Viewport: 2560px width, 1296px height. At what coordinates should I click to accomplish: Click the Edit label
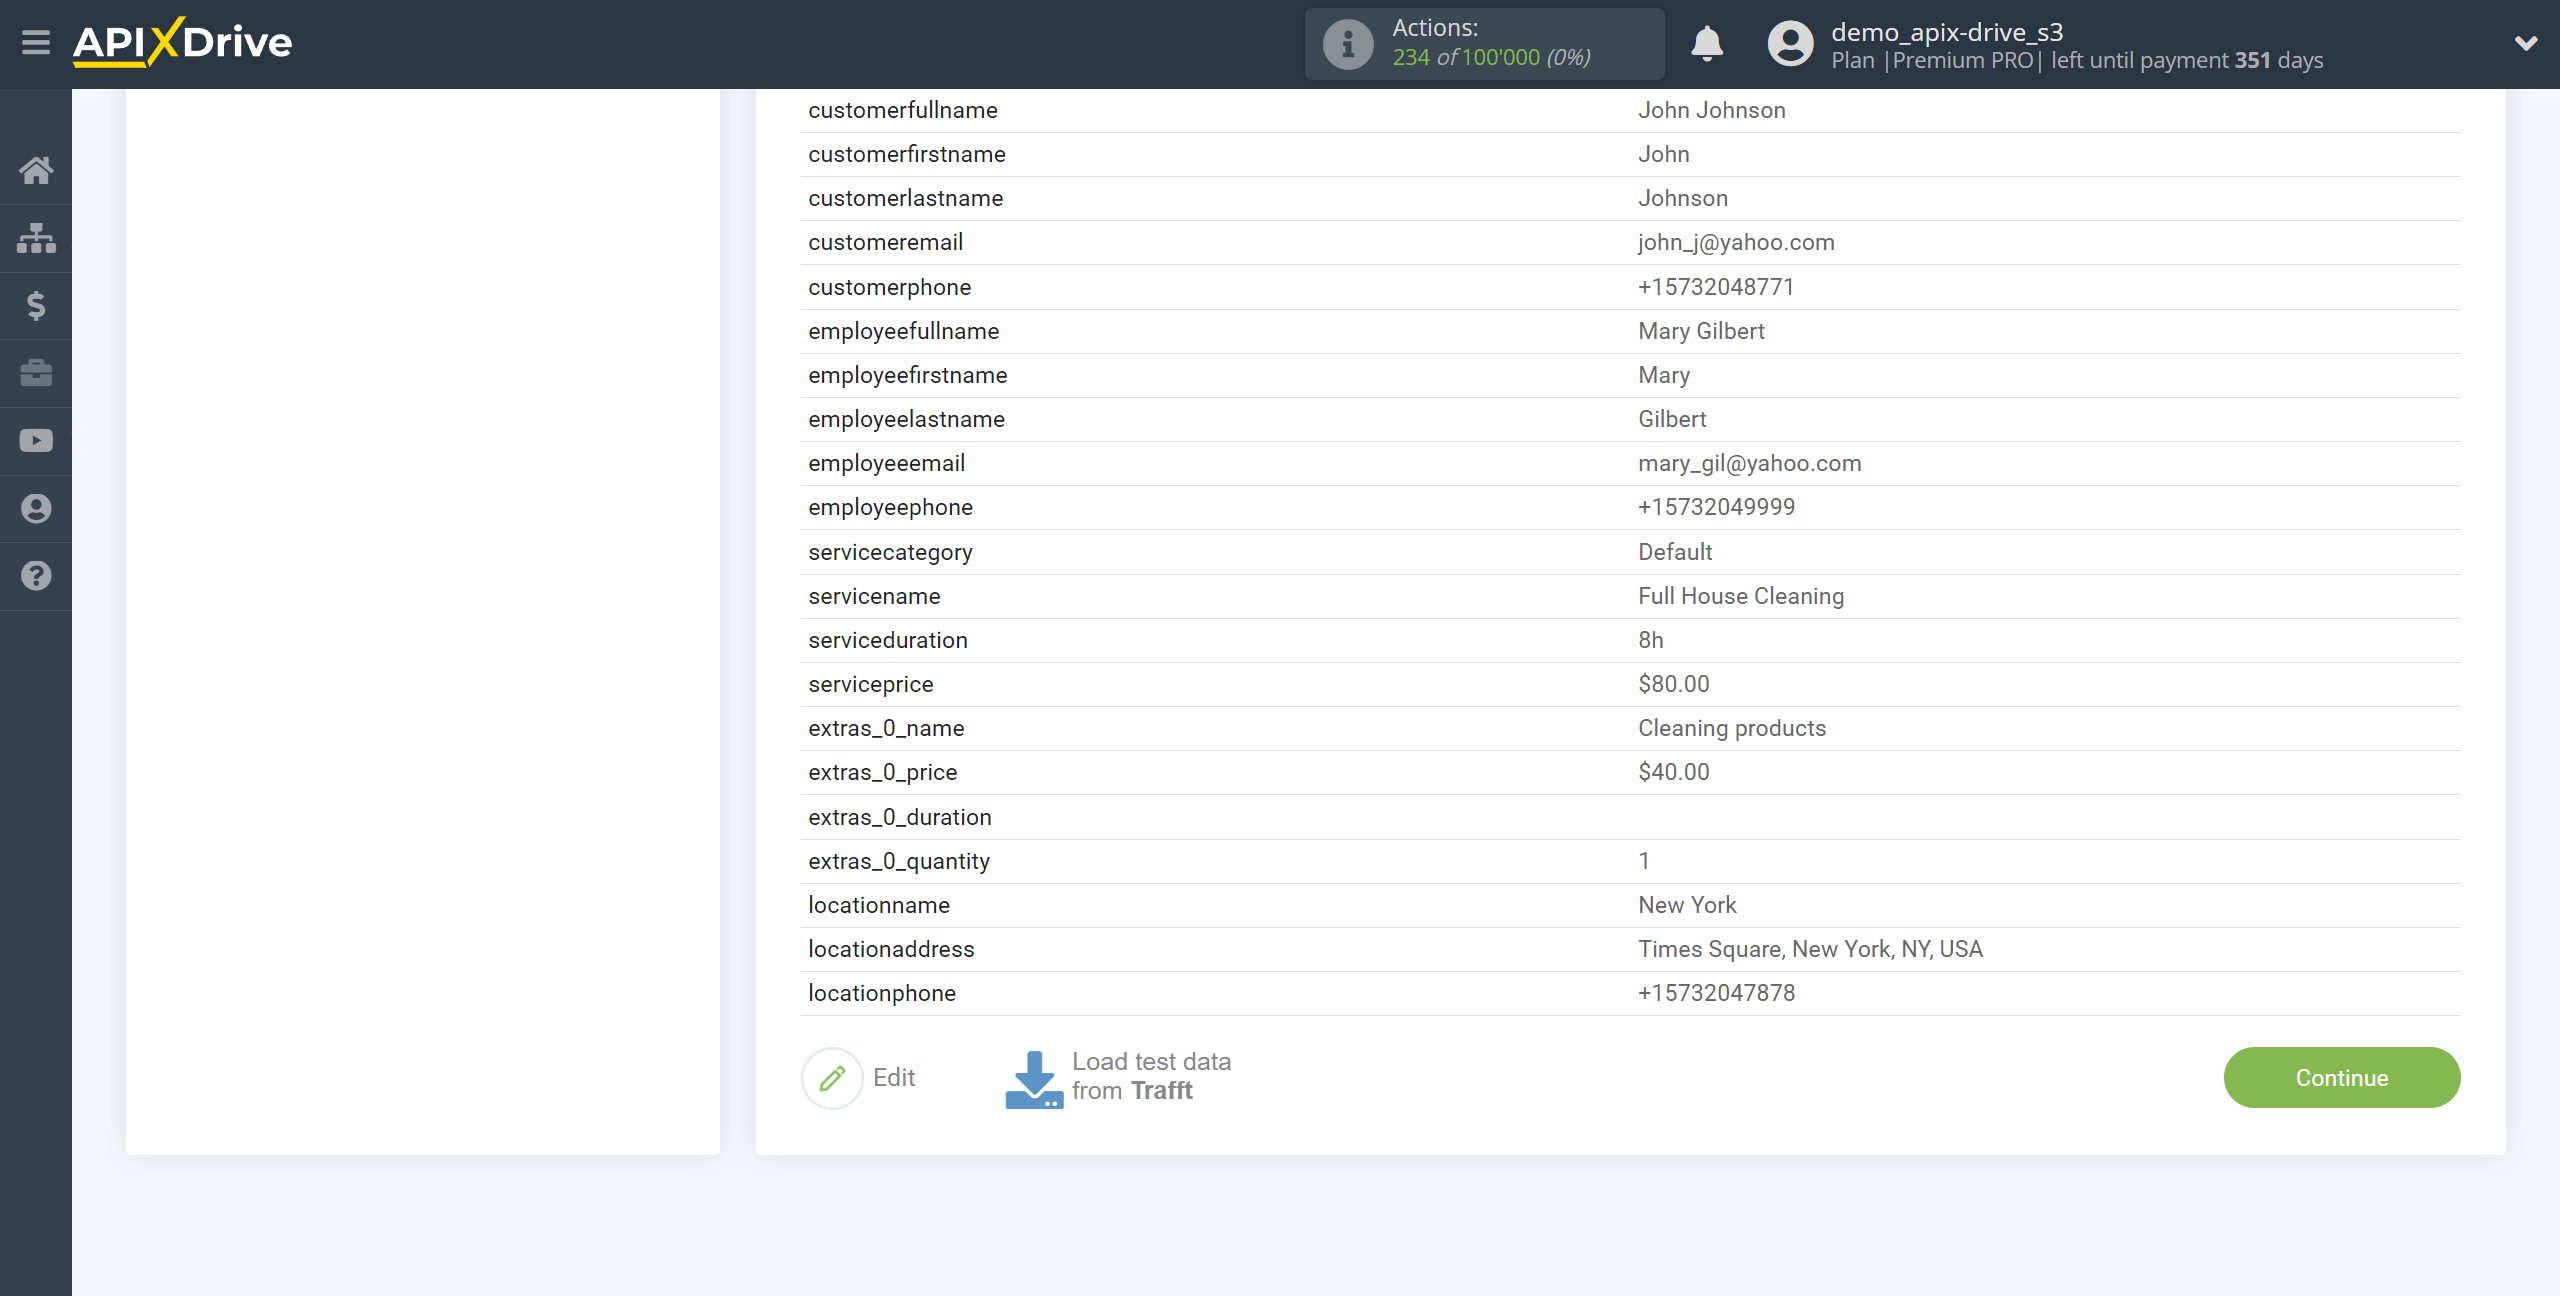(894, 1078)
